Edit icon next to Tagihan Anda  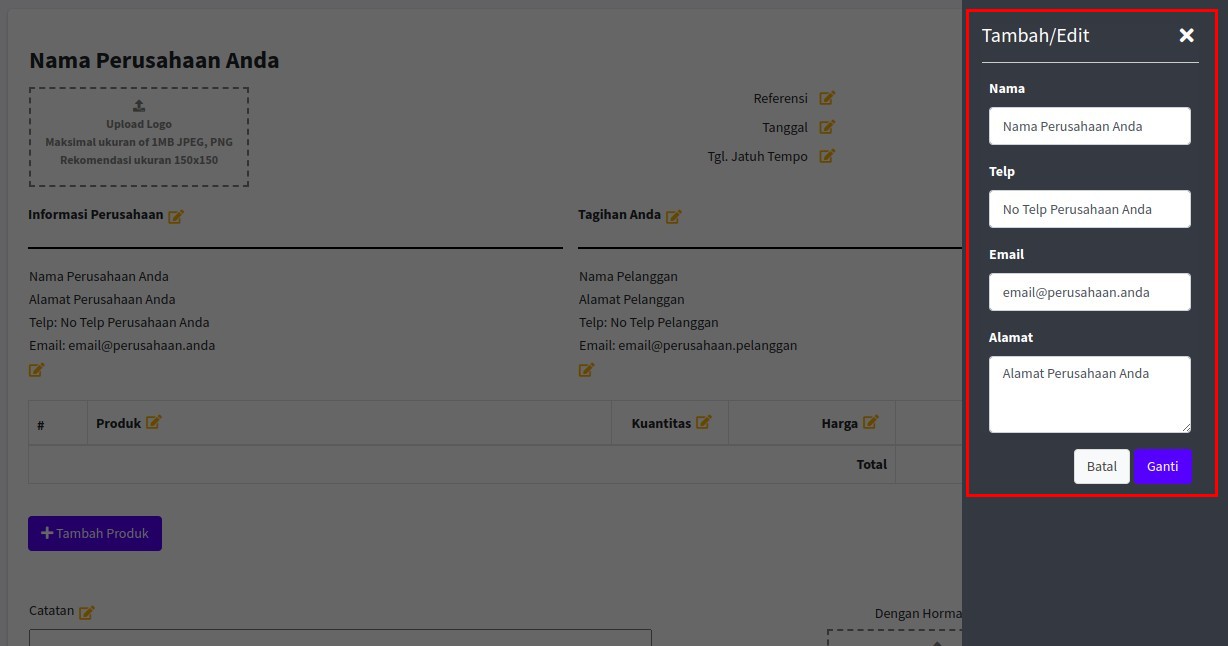point(674,216)
